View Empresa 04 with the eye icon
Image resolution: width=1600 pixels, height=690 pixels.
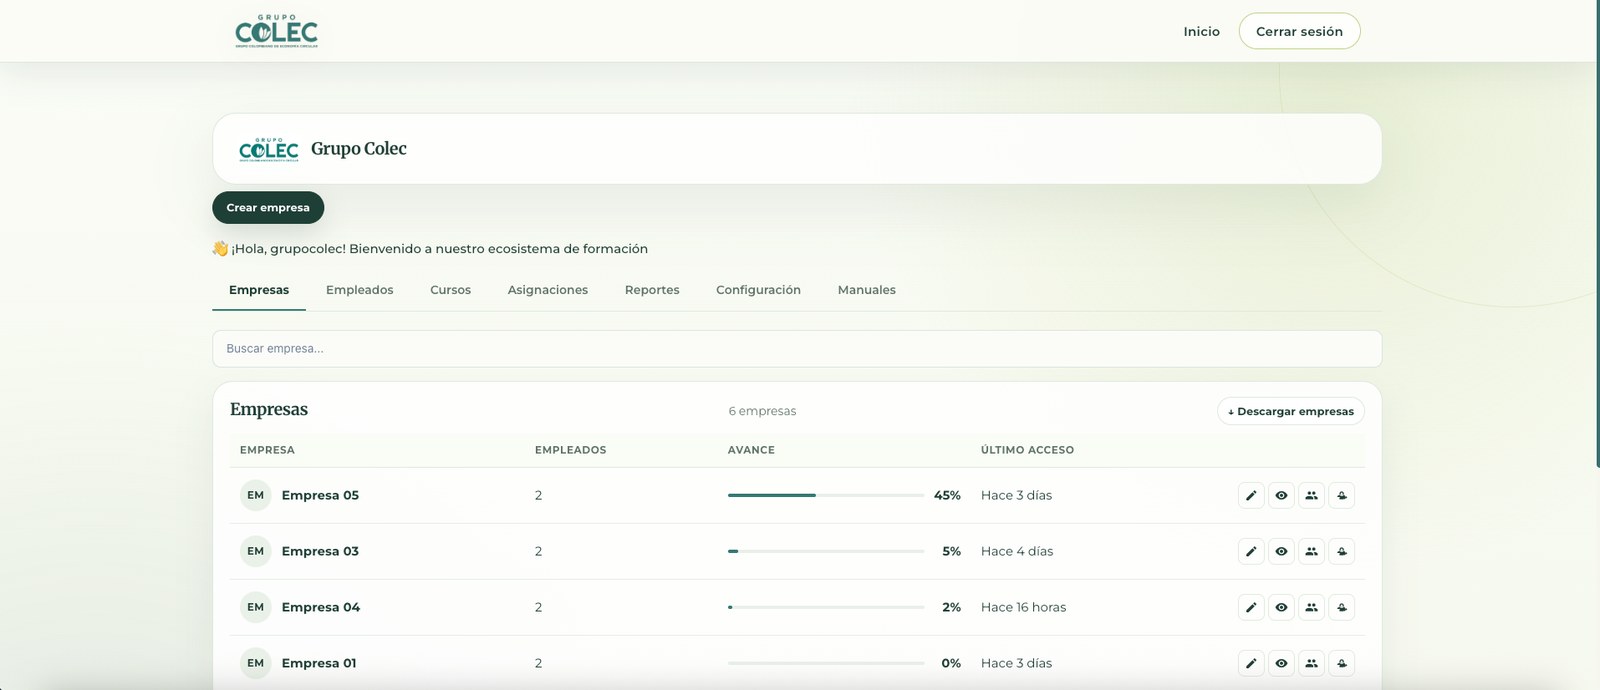pos(1281,607)
